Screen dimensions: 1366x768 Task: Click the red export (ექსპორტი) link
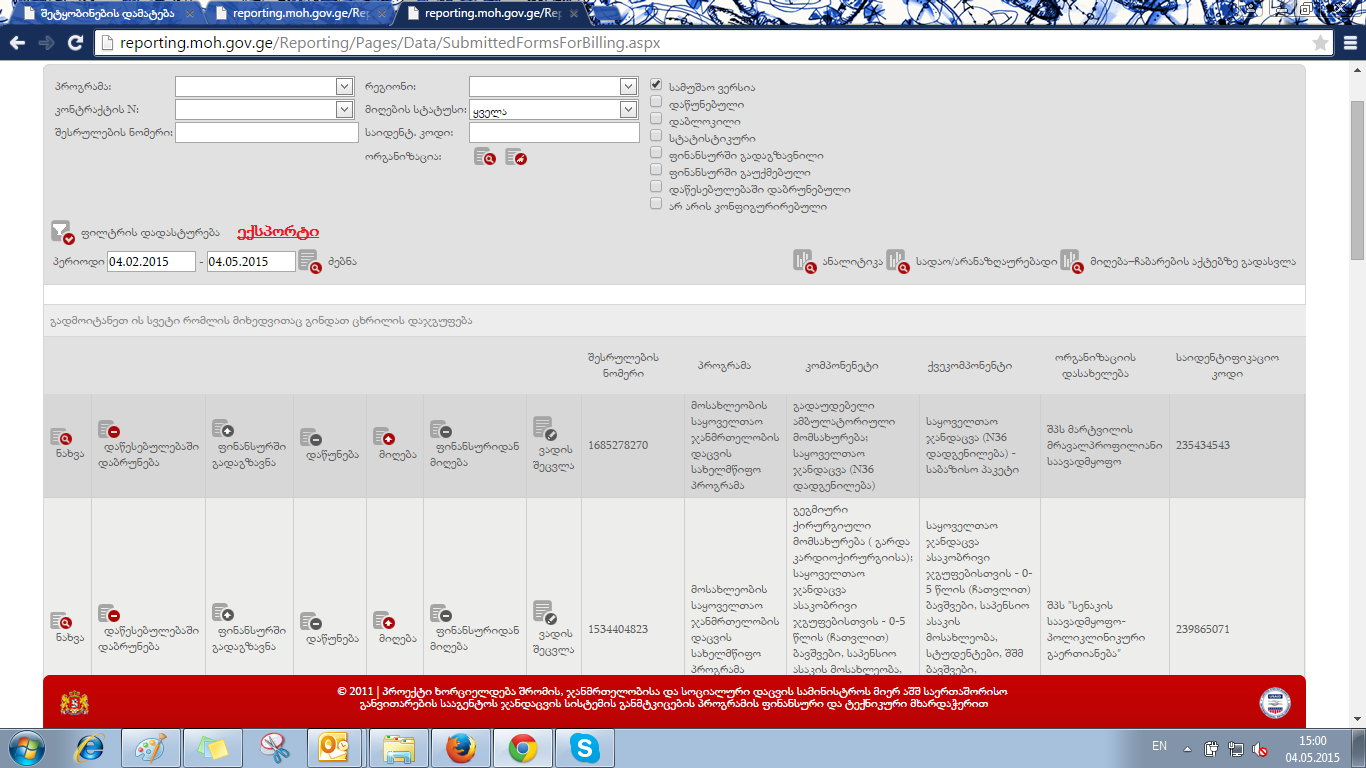point(278,232)
